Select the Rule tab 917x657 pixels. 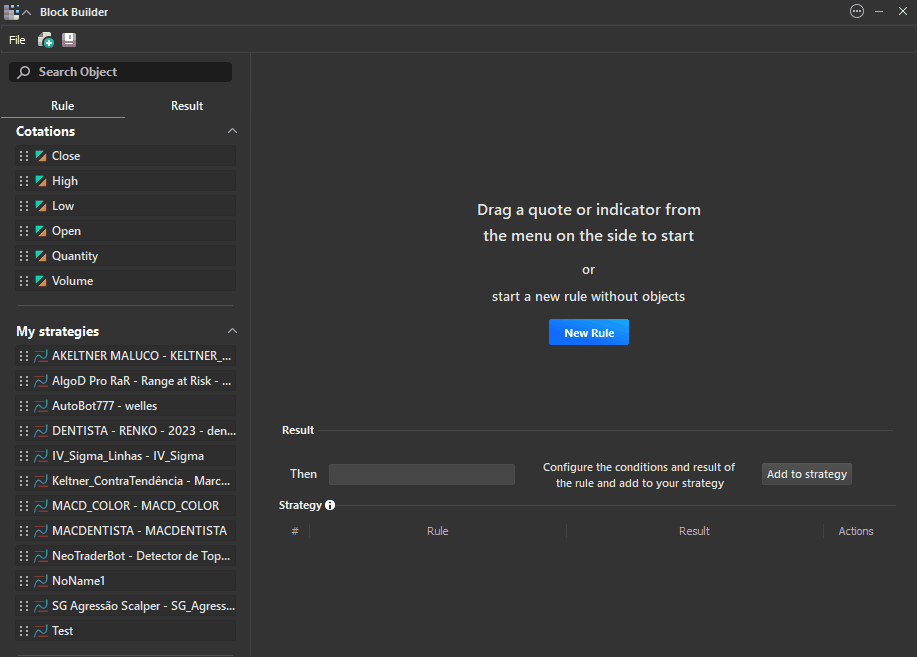click(x=62, y=106)
